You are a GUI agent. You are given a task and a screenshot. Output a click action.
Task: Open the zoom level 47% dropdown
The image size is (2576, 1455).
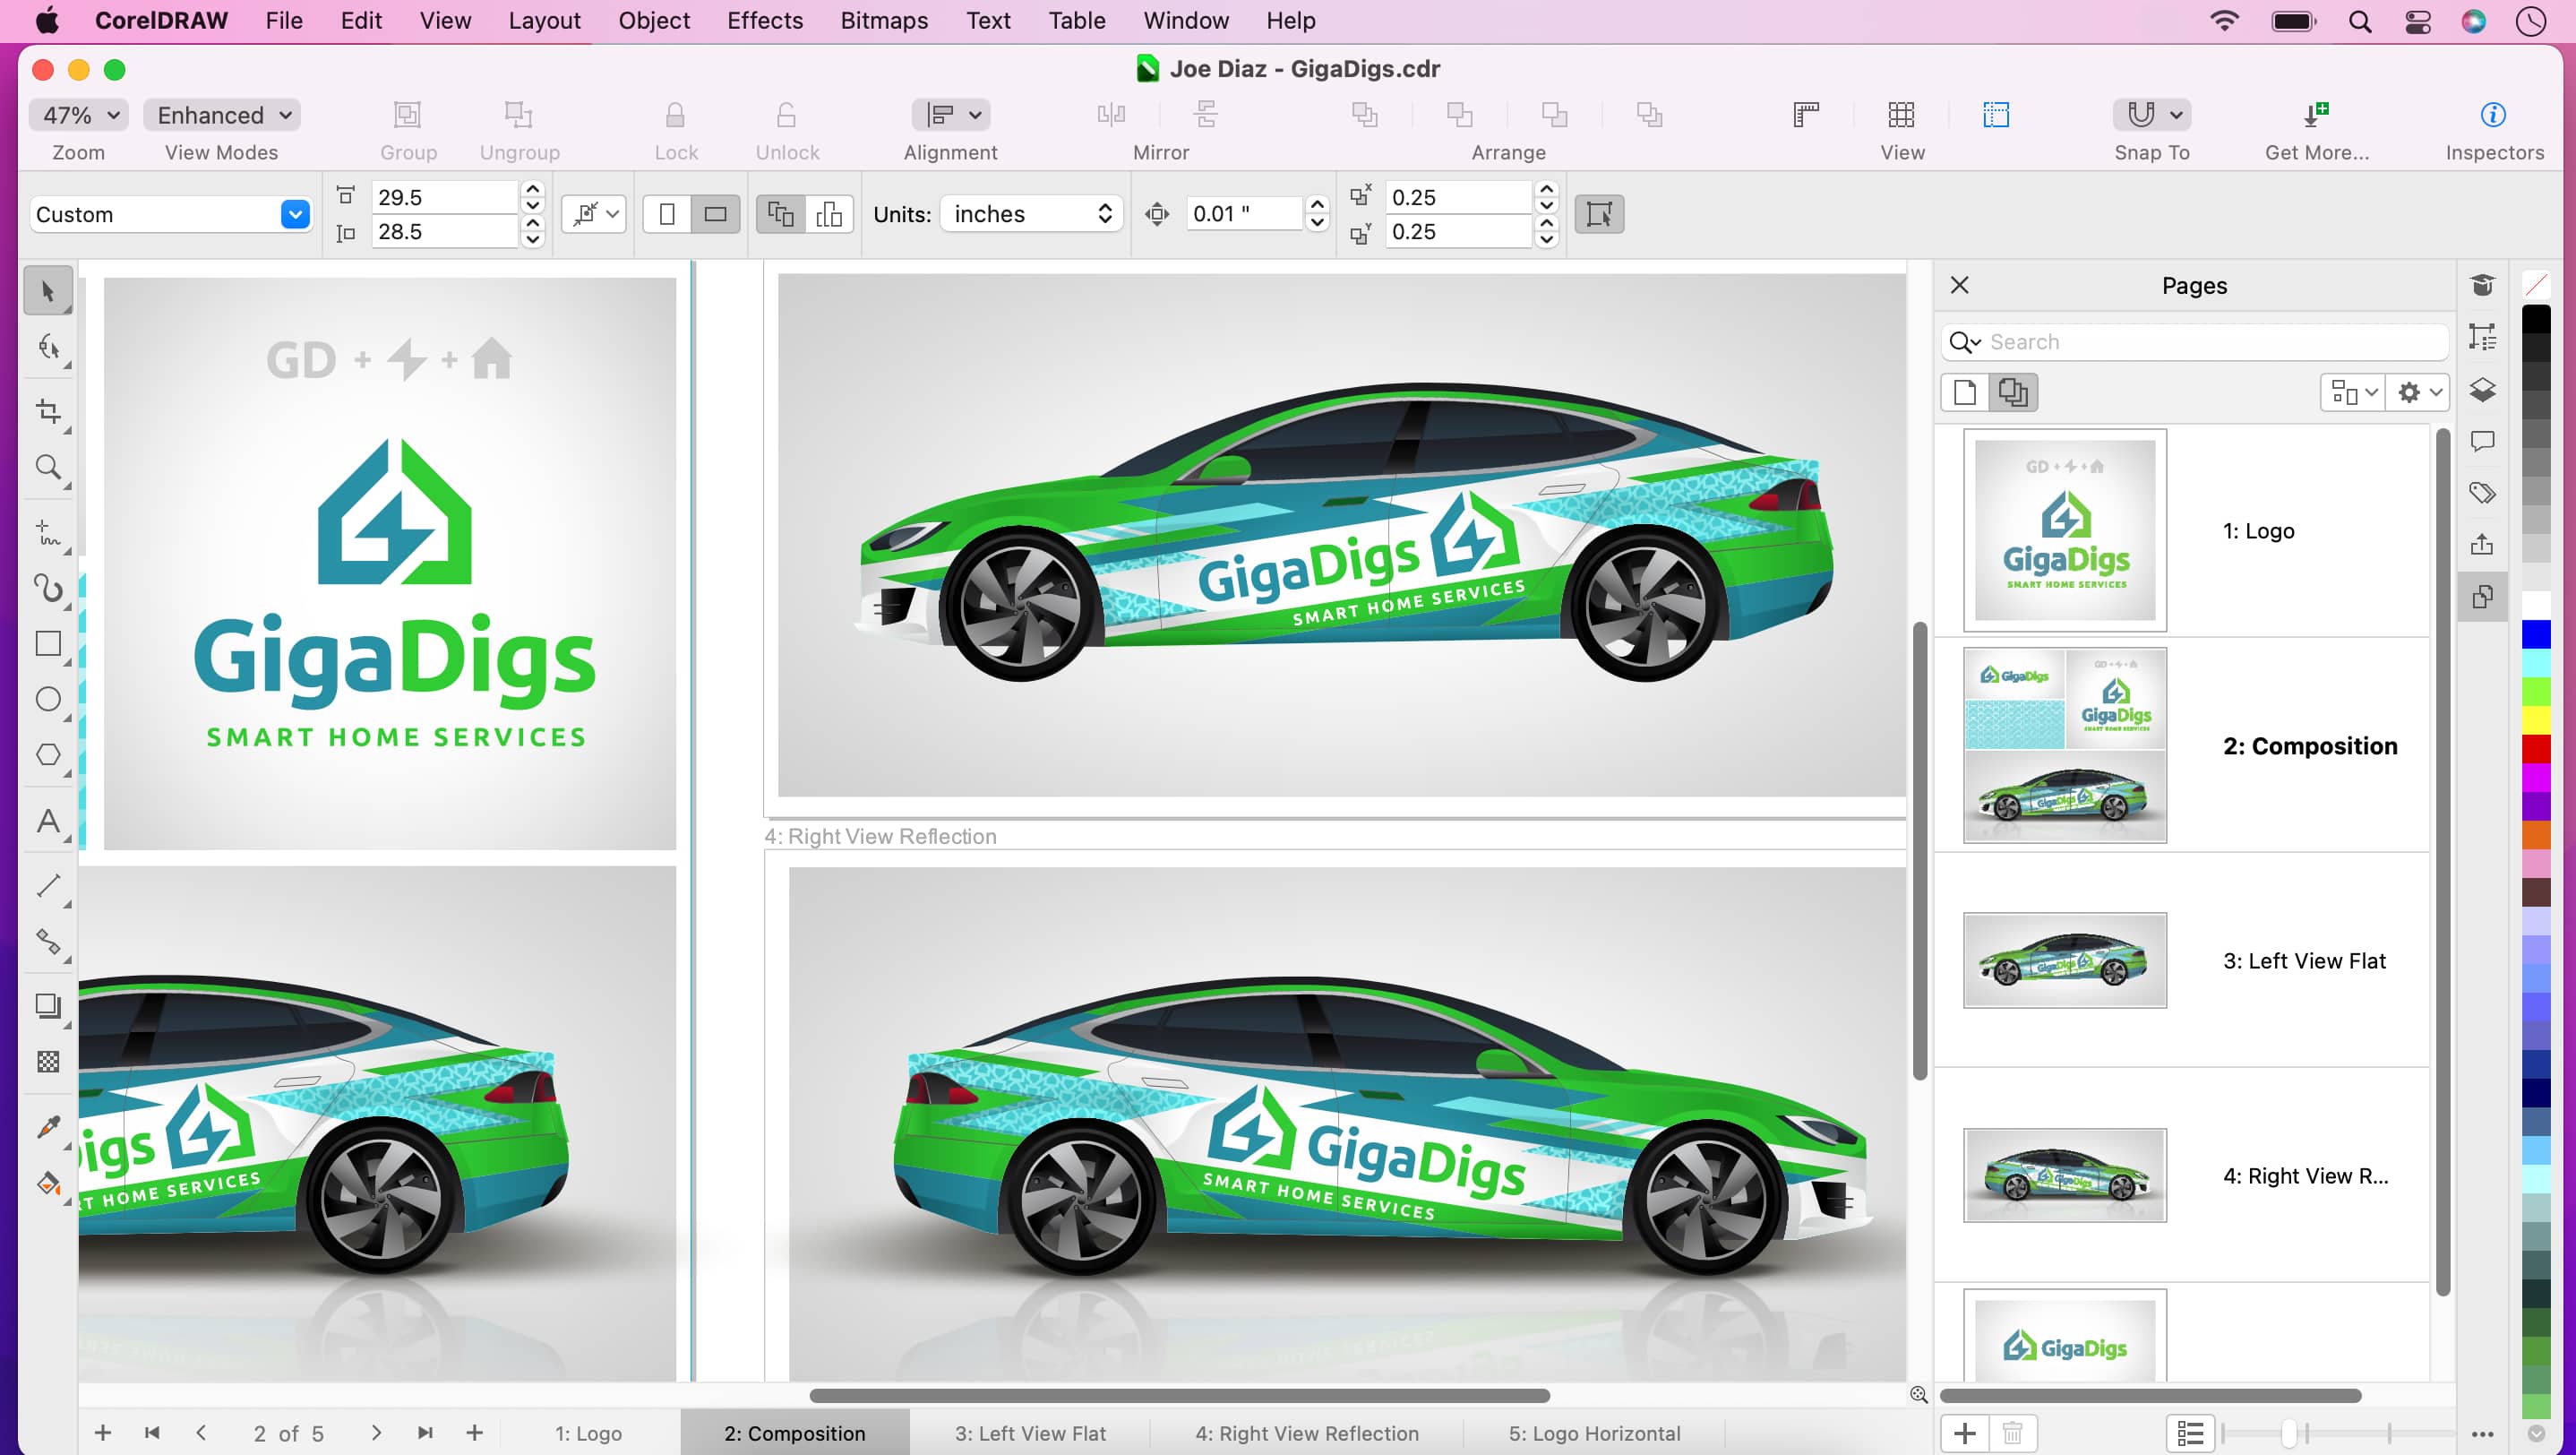point(77,114)
